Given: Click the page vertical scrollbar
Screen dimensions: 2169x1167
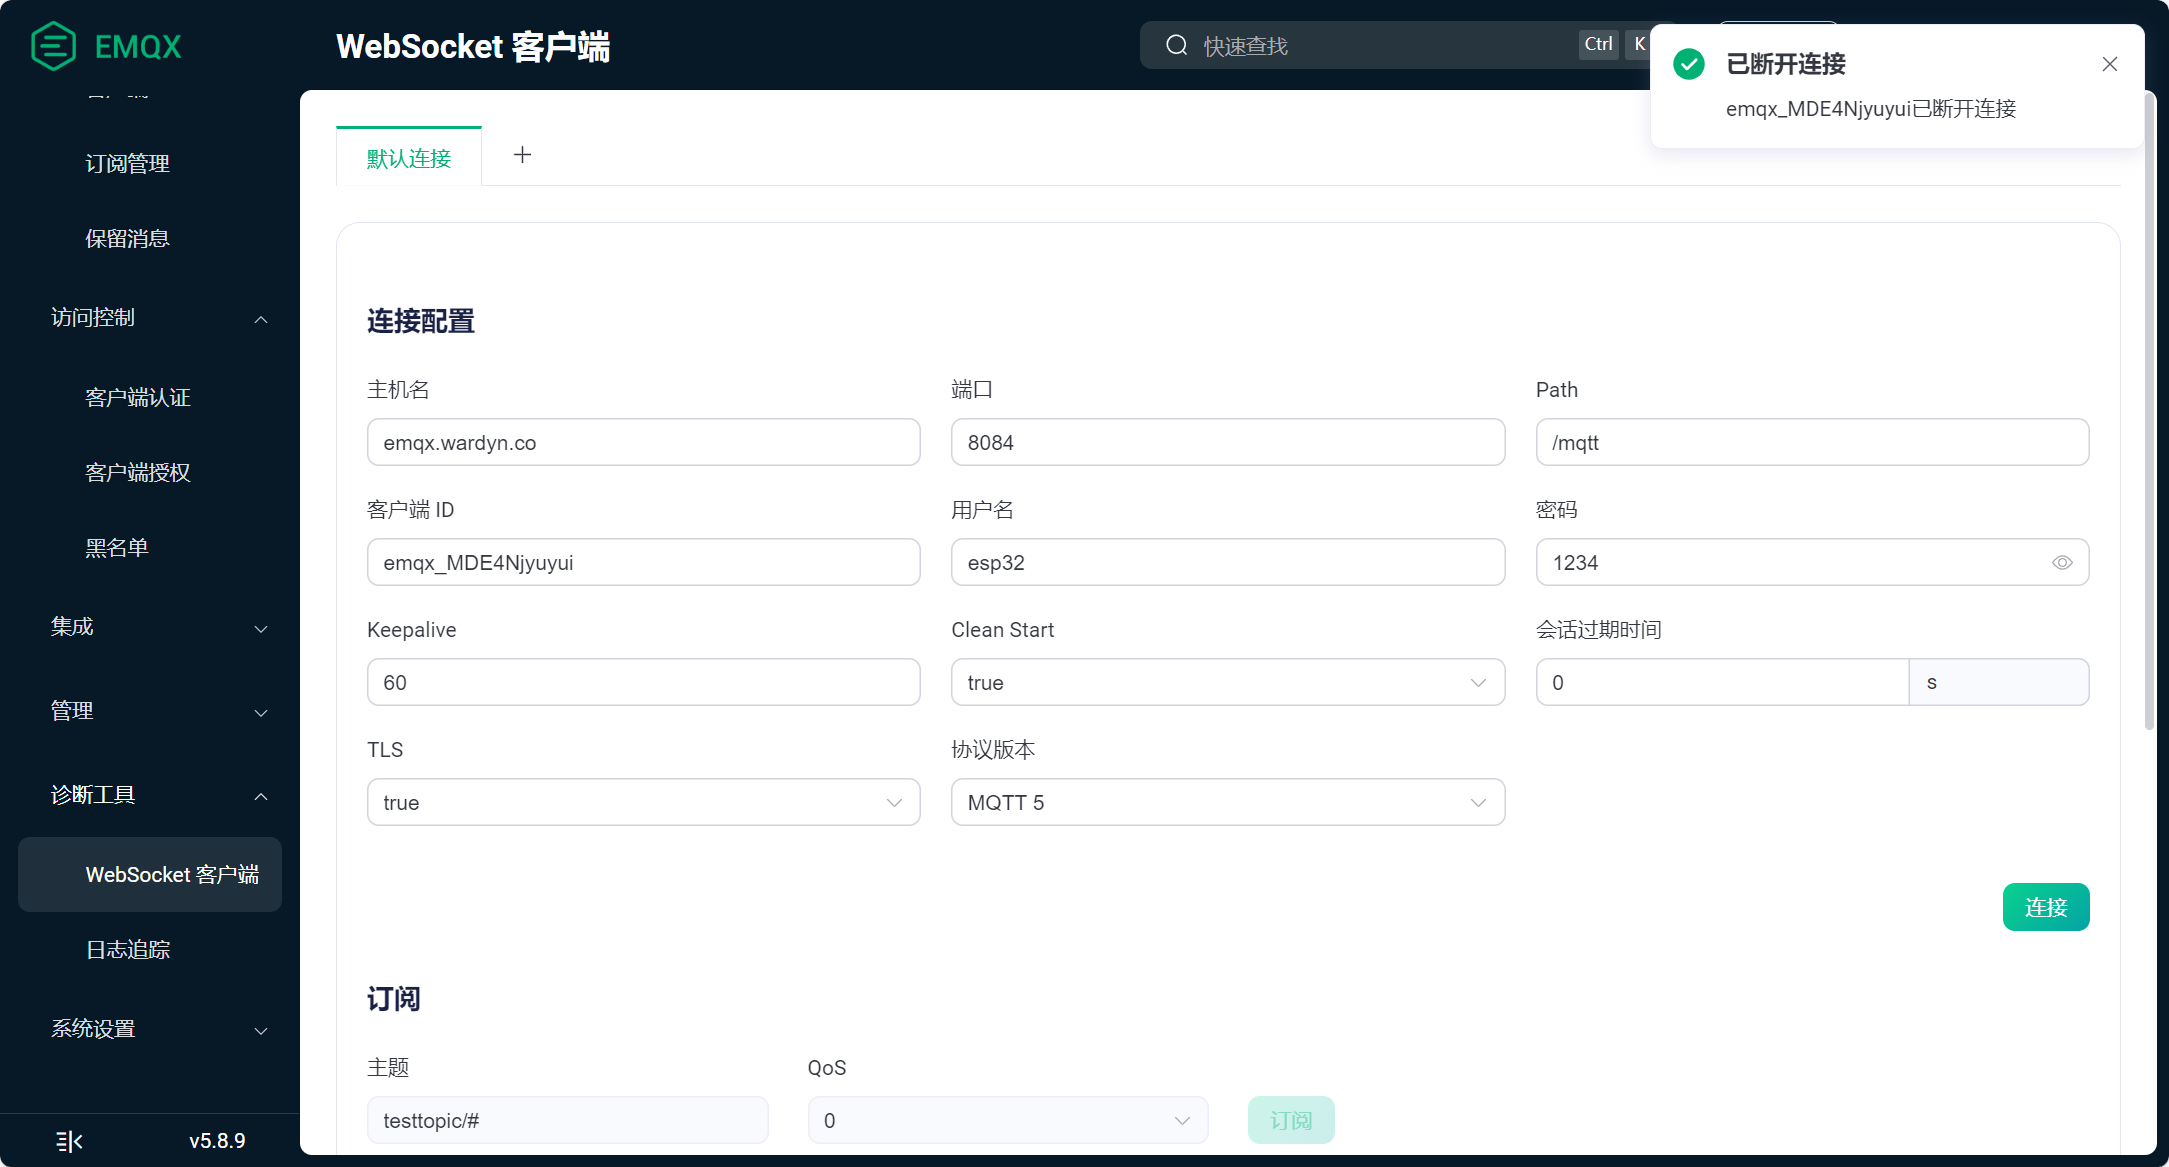Looking at the screenshot, I should coord(2149,410).
